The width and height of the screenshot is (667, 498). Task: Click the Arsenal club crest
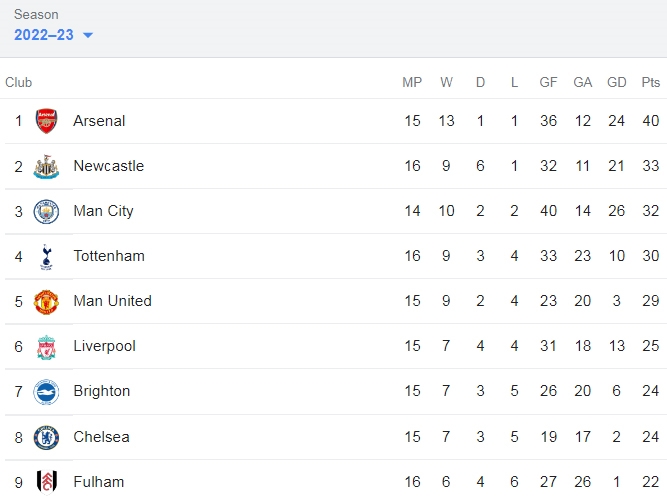pyautogui.click(x=46, y=121)
